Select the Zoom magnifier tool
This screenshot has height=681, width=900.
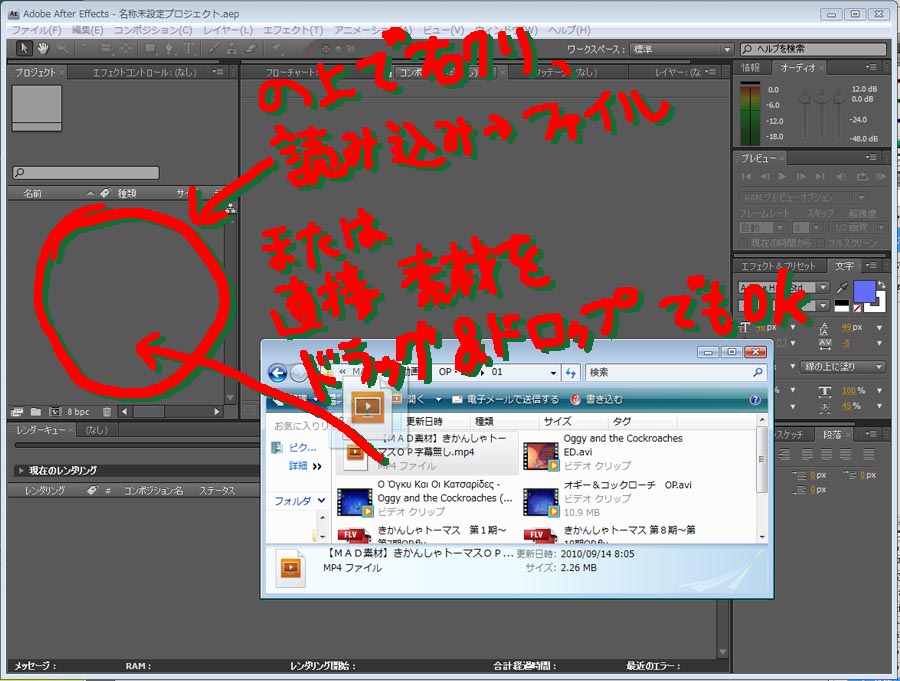coord(62,48)
